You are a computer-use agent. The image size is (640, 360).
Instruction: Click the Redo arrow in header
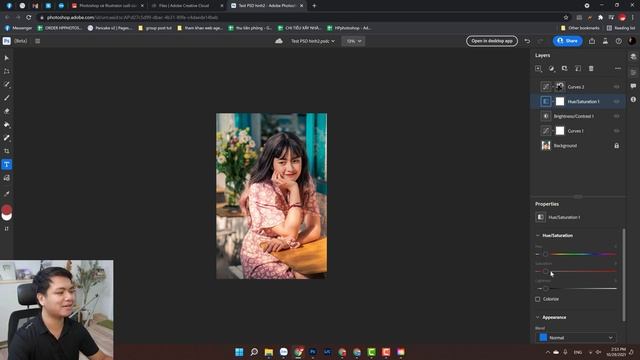pos(540,41)
